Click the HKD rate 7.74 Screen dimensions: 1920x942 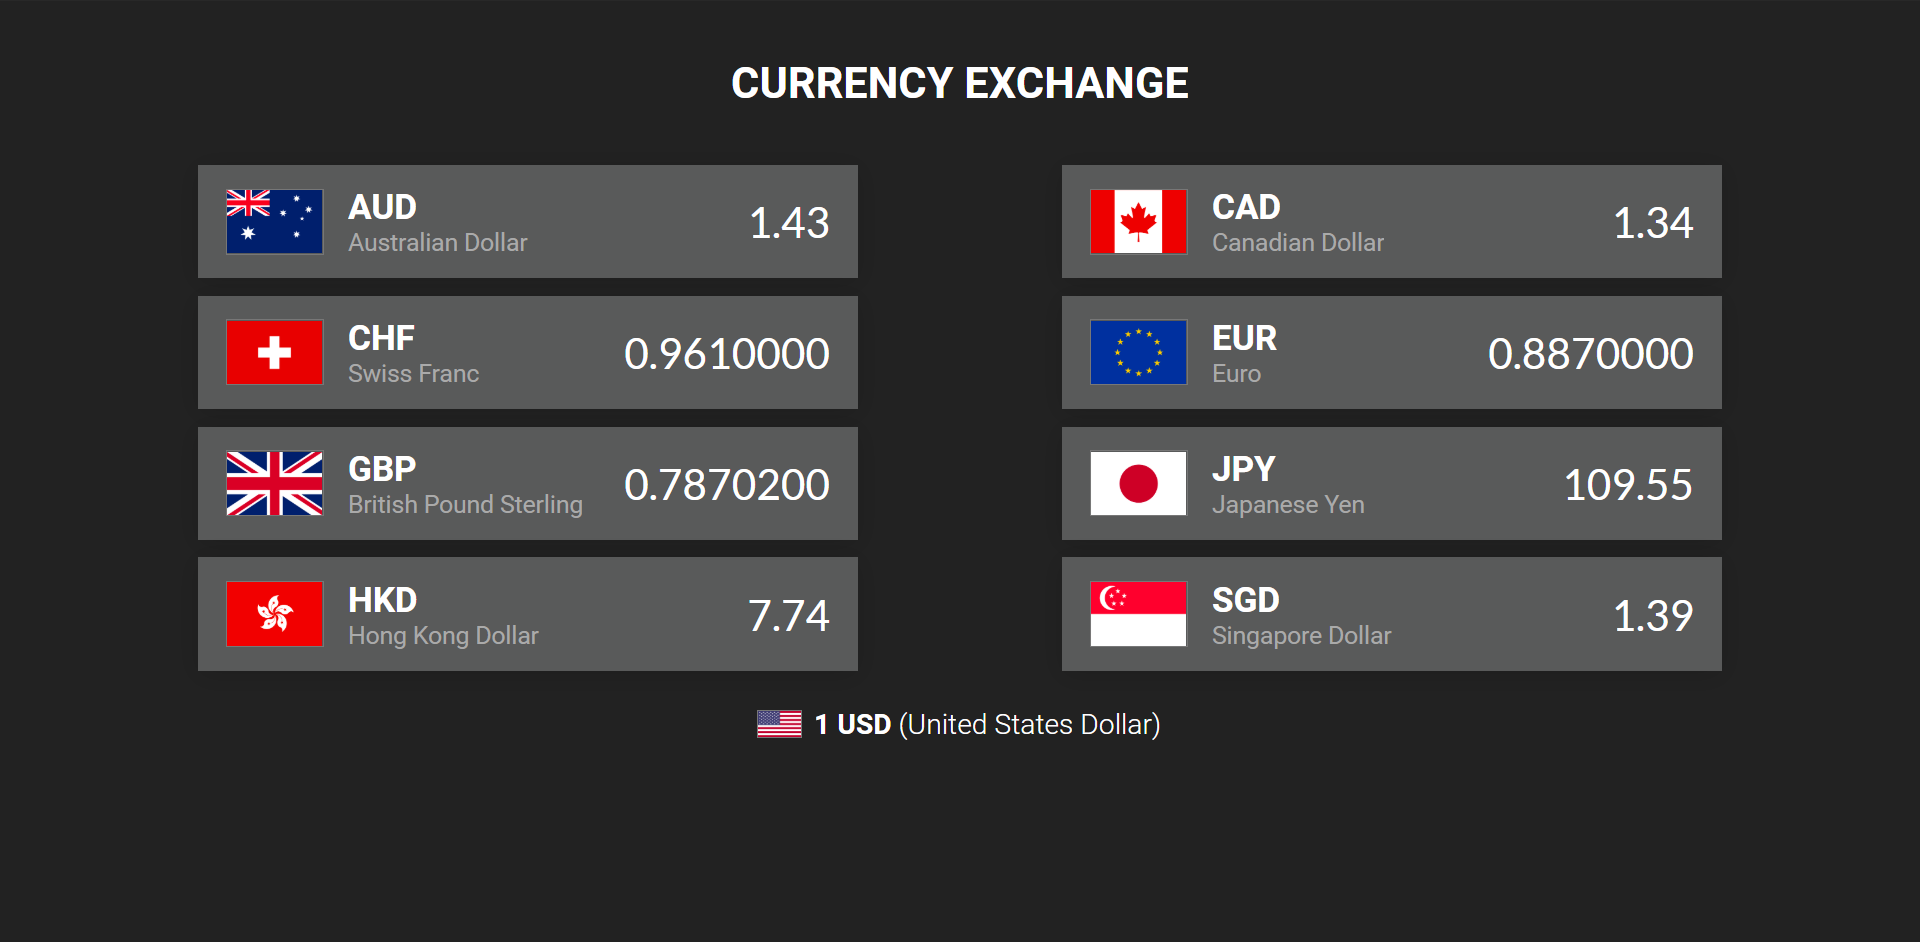tap(789, 616)
